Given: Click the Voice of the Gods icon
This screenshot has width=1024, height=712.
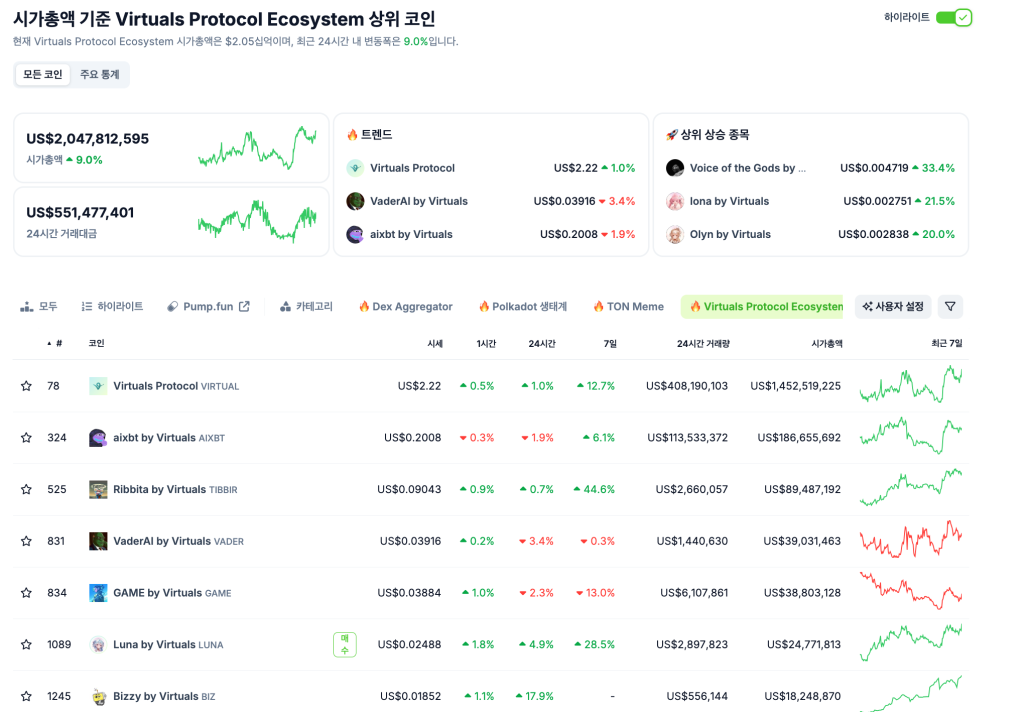Looking at the screenshot, I should (x=675, y=168).
